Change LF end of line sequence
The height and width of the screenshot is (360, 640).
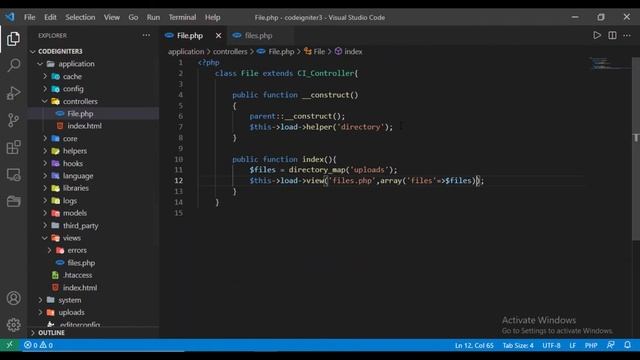(x=572, y=345)
